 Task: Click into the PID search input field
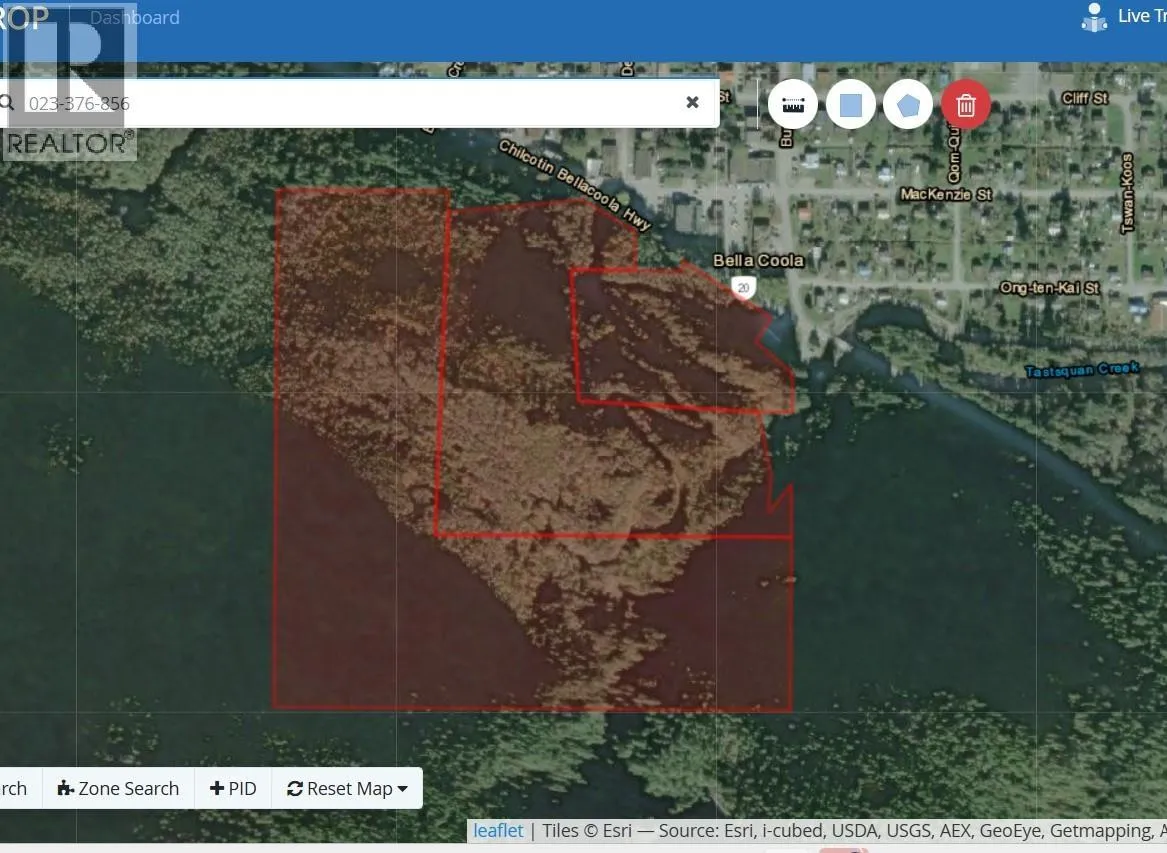click(x=350, y=103)
